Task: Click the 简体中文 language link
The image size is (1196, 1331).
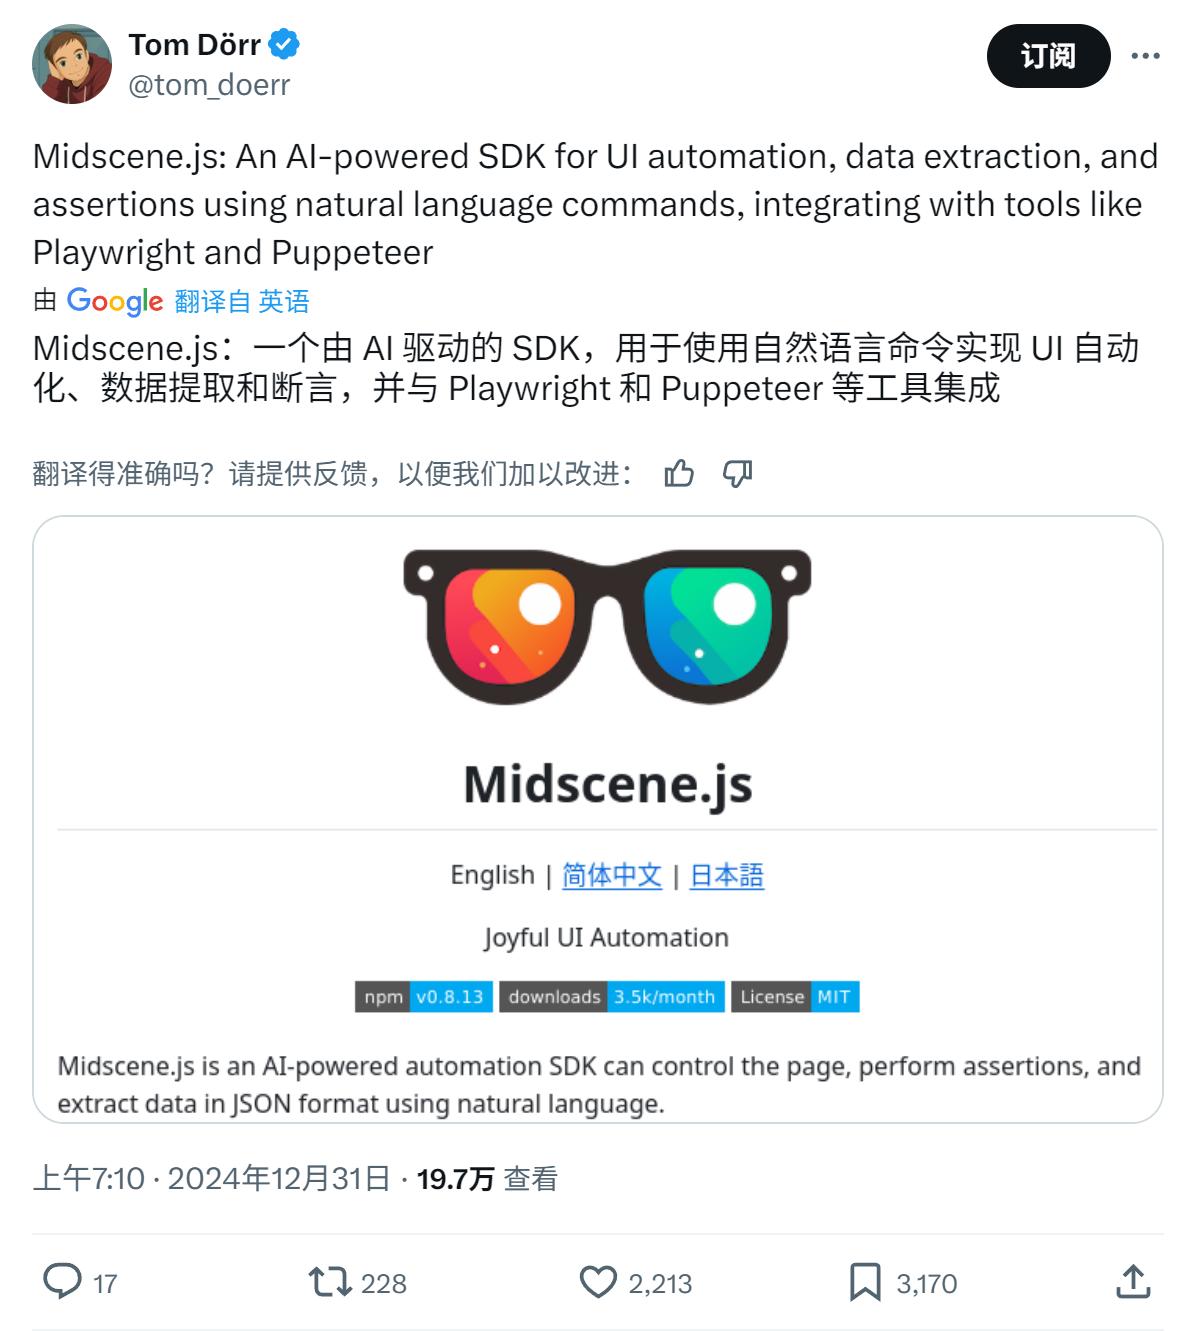Action: (612, 876)
